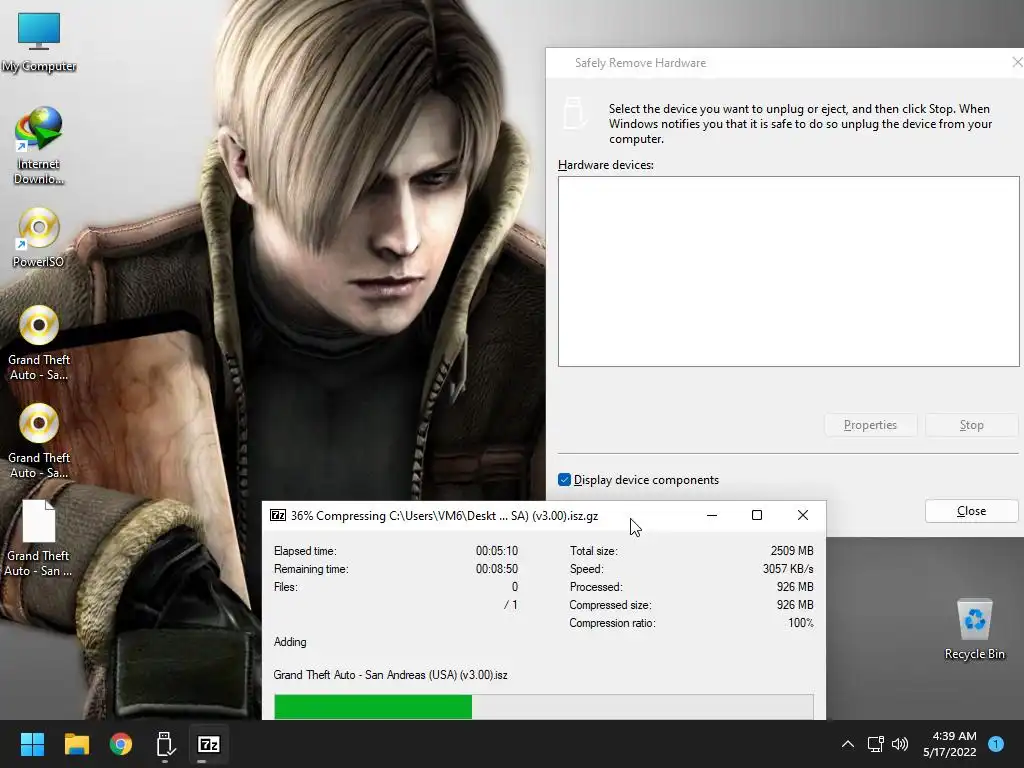Select the first Grand Theft Auto disc icon
Screen dimensions: 1024x768
coord(39,343)
